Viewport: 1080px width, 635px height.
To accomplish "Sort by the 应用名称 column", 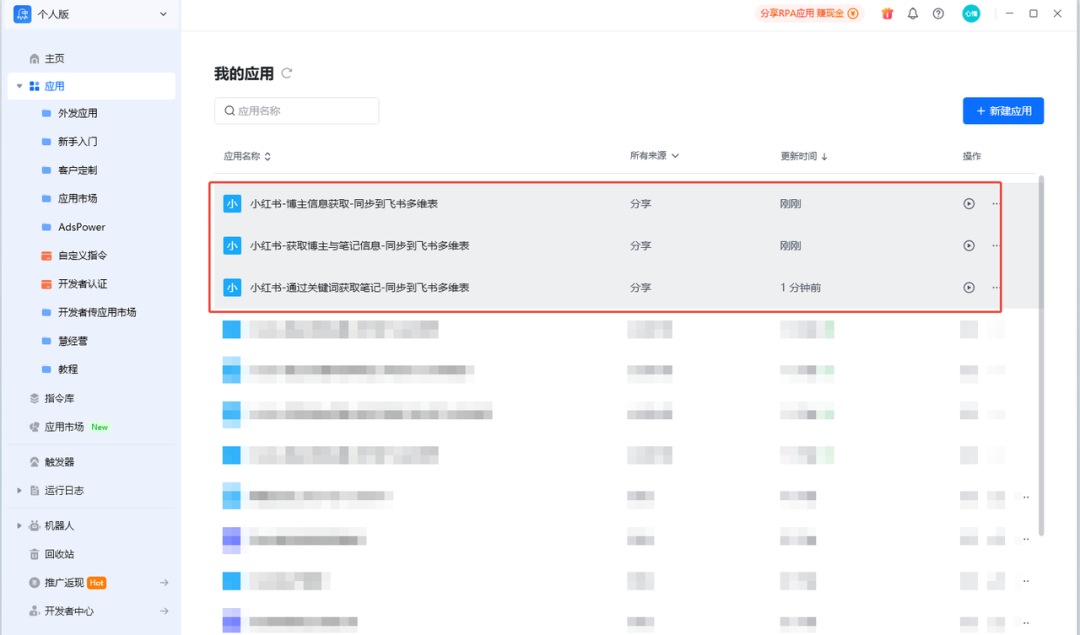I will pos(247,156).
